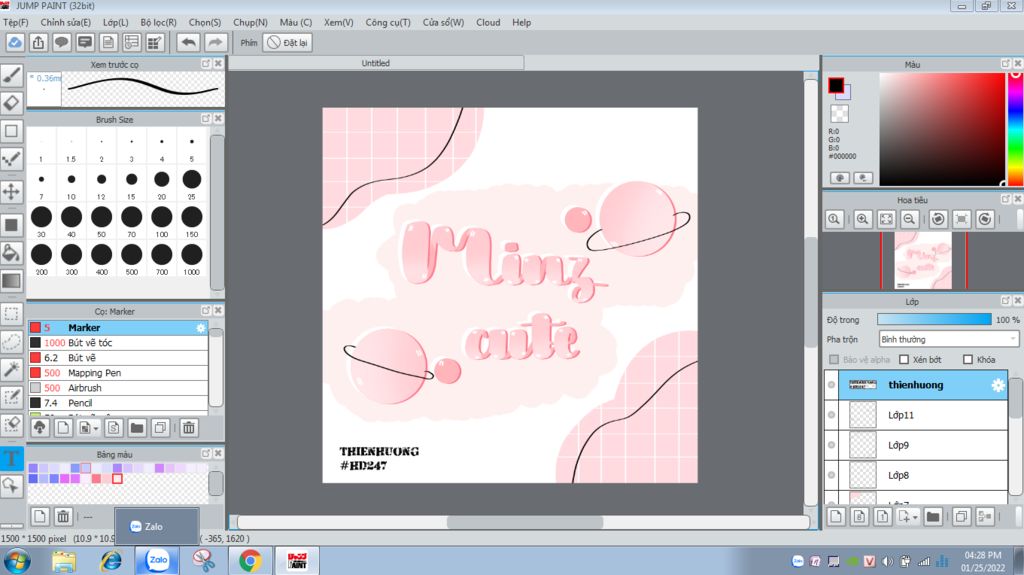Click the Navigator canvas thumbnail preview
Viewport: 1024px width, 575px height.
923,260
